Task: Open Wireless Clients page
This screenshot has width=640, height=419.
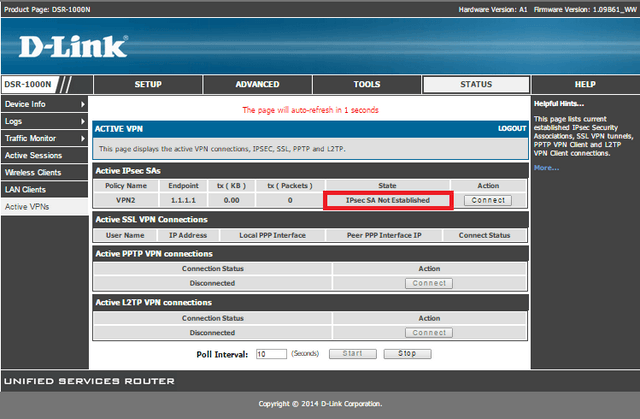Action: point(44,173)
